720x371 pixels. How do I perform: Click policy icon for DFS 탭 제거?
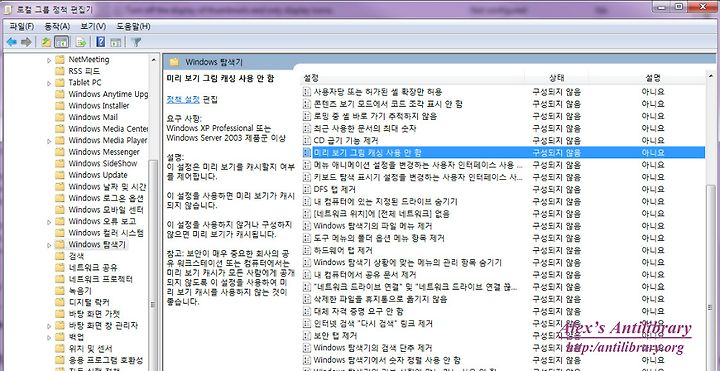coord(307,189)
